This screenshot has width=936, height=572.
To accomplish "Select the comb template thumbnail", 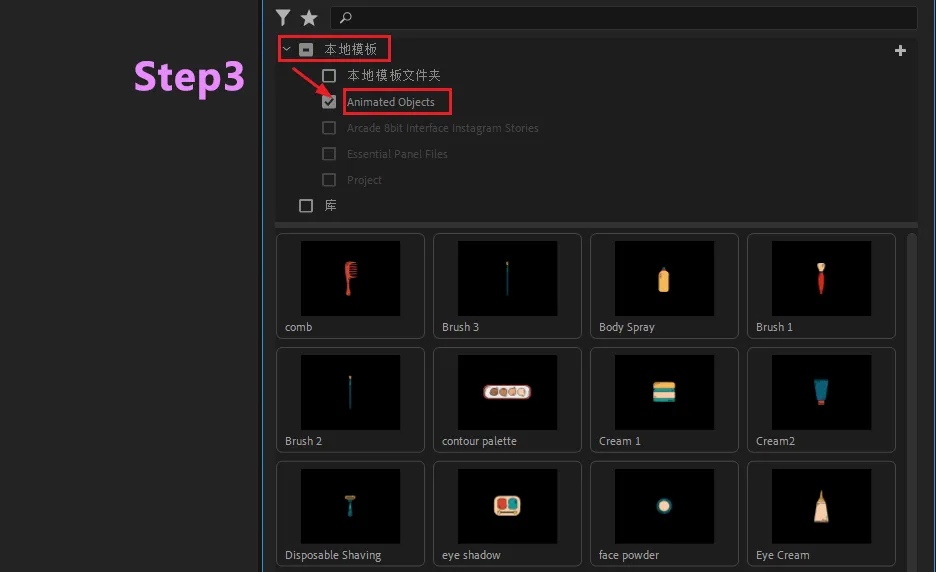I will pos(350,279).
